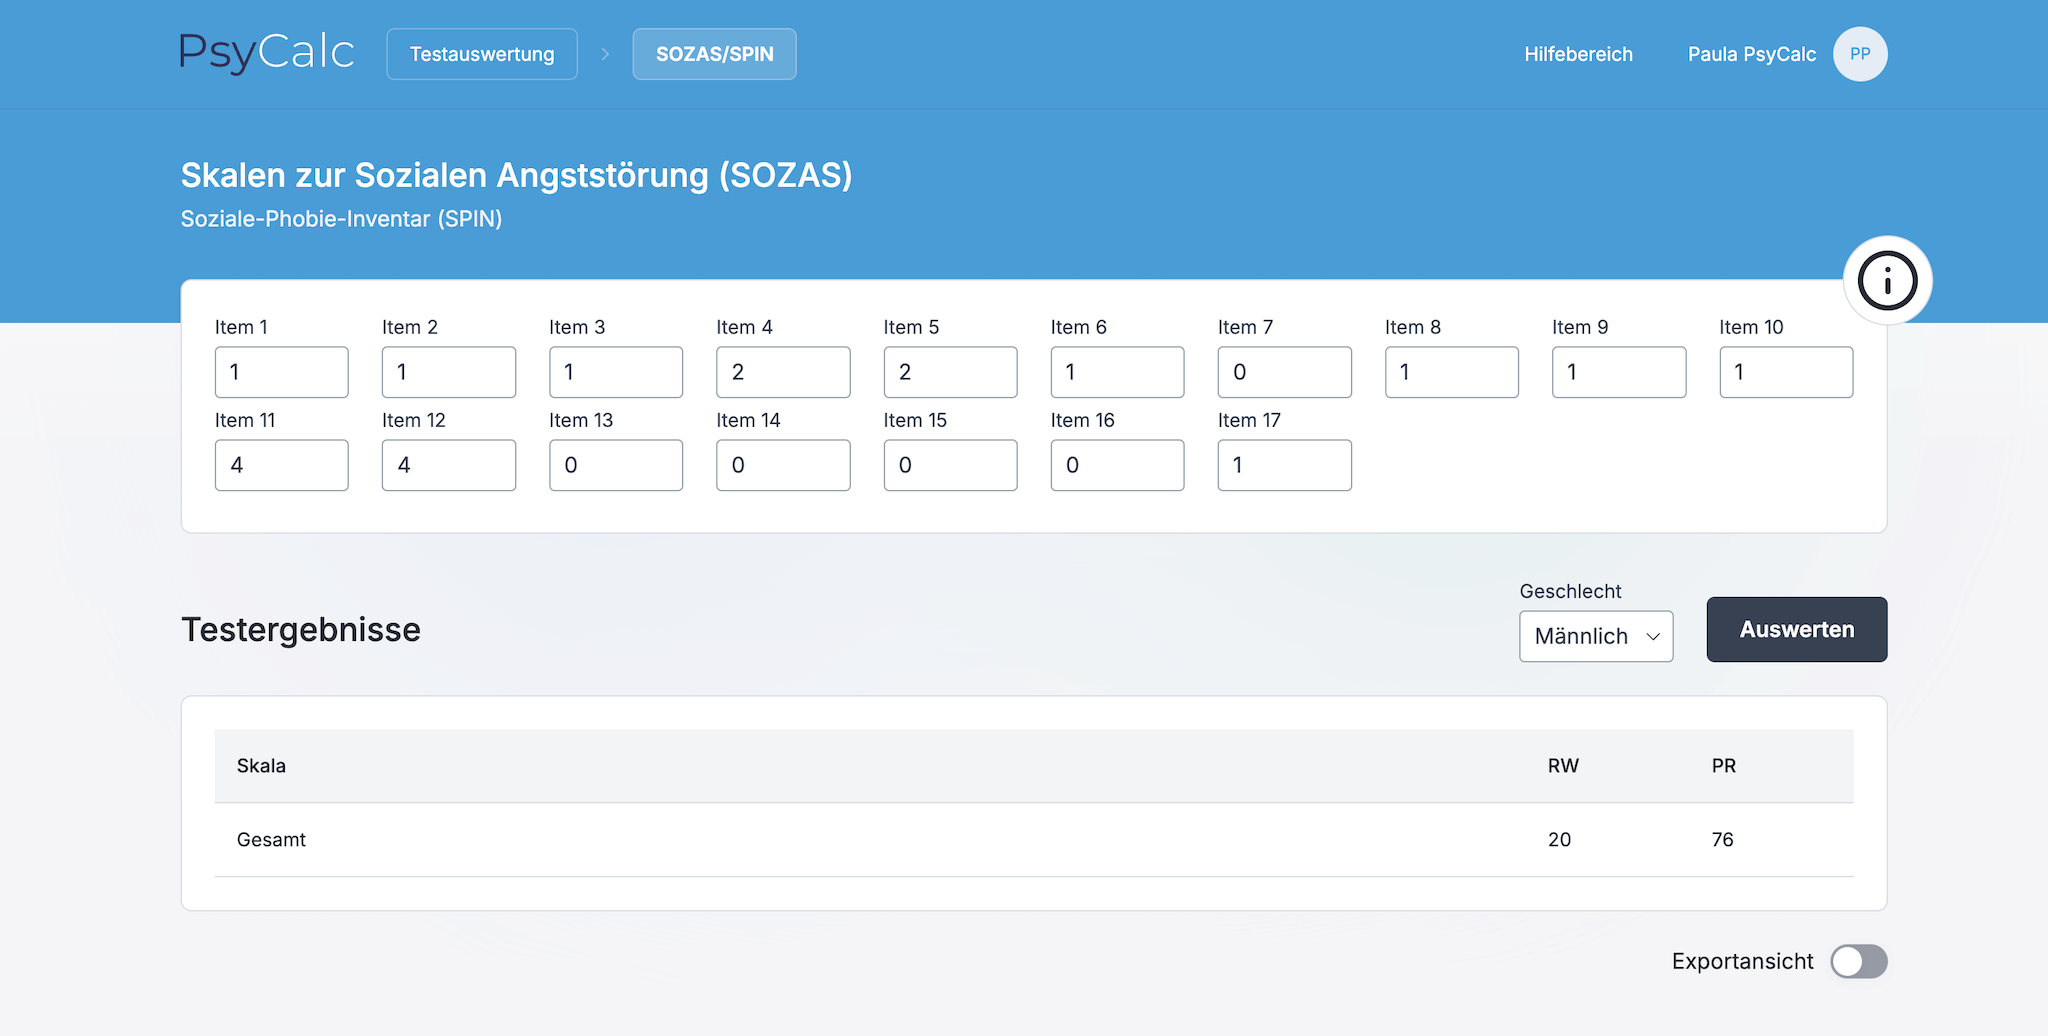This screenshot has height=1036, width=2048.
Task: Edit the Item 10 value field
Action: [x=1785, y=372]
